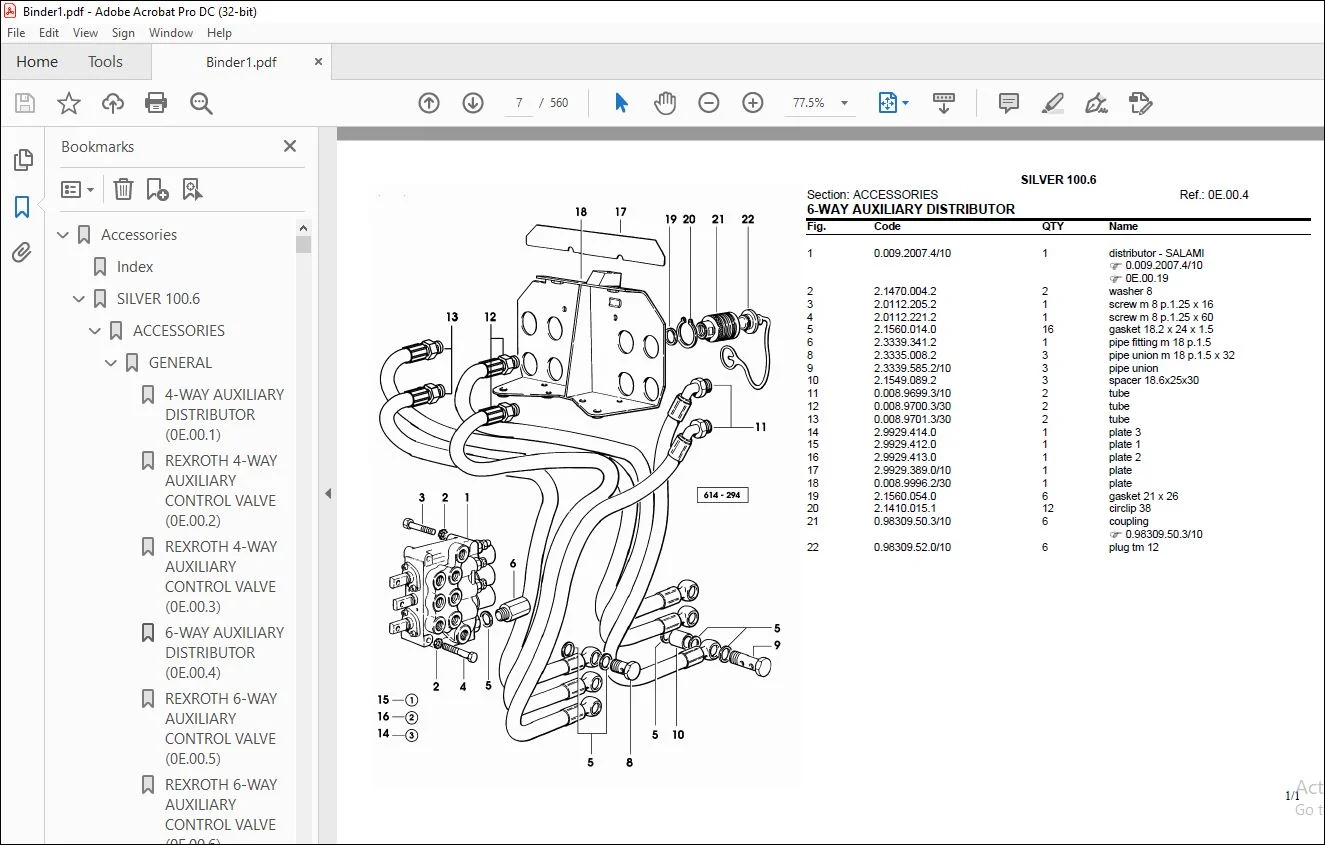Collapse the GENERAL bookmark node
Screen dimensions: 1325x845
click(112, 363)
